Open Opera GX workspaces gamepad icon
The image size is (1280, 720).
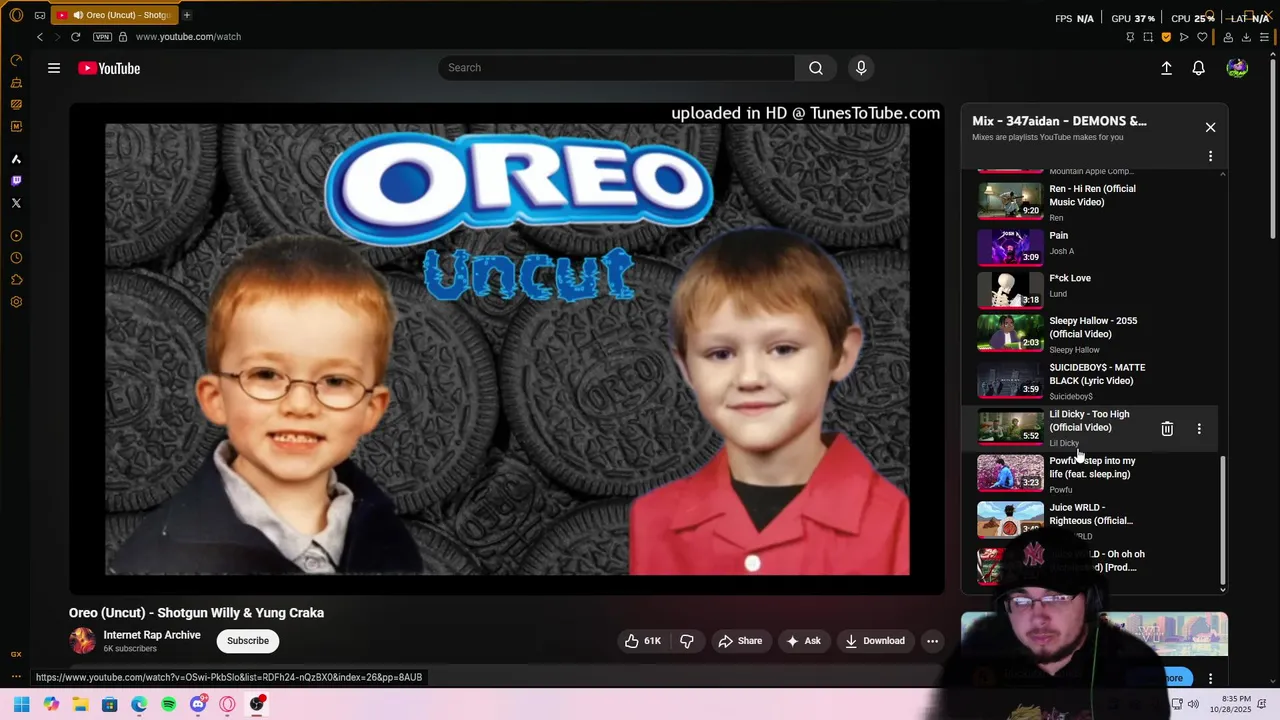[40, 15]
